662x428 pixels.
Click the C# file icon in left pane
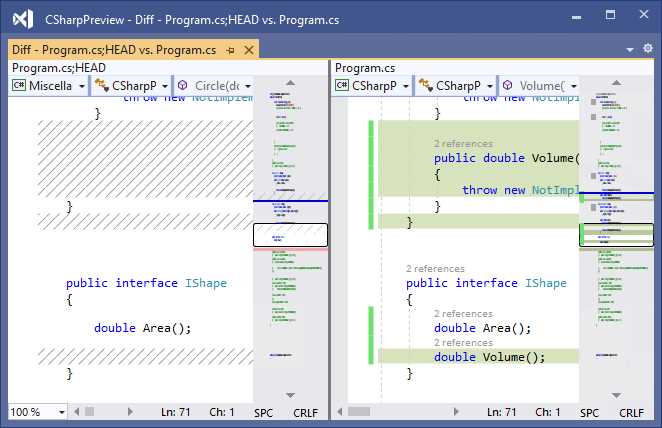pos(19,85)
